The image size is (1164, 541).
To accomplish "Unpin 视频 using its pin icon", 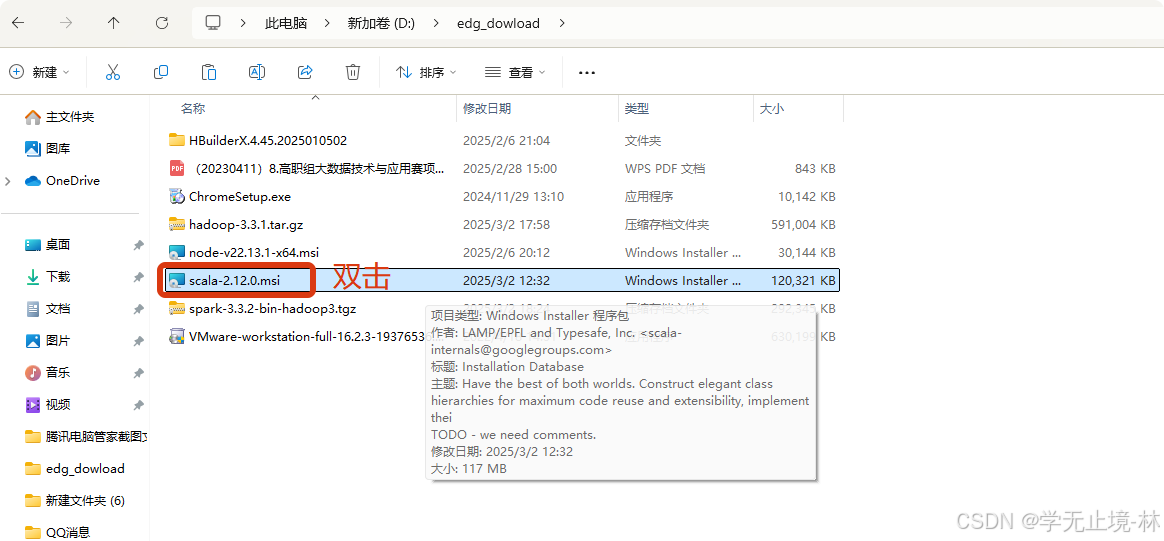I will [138, 404].
